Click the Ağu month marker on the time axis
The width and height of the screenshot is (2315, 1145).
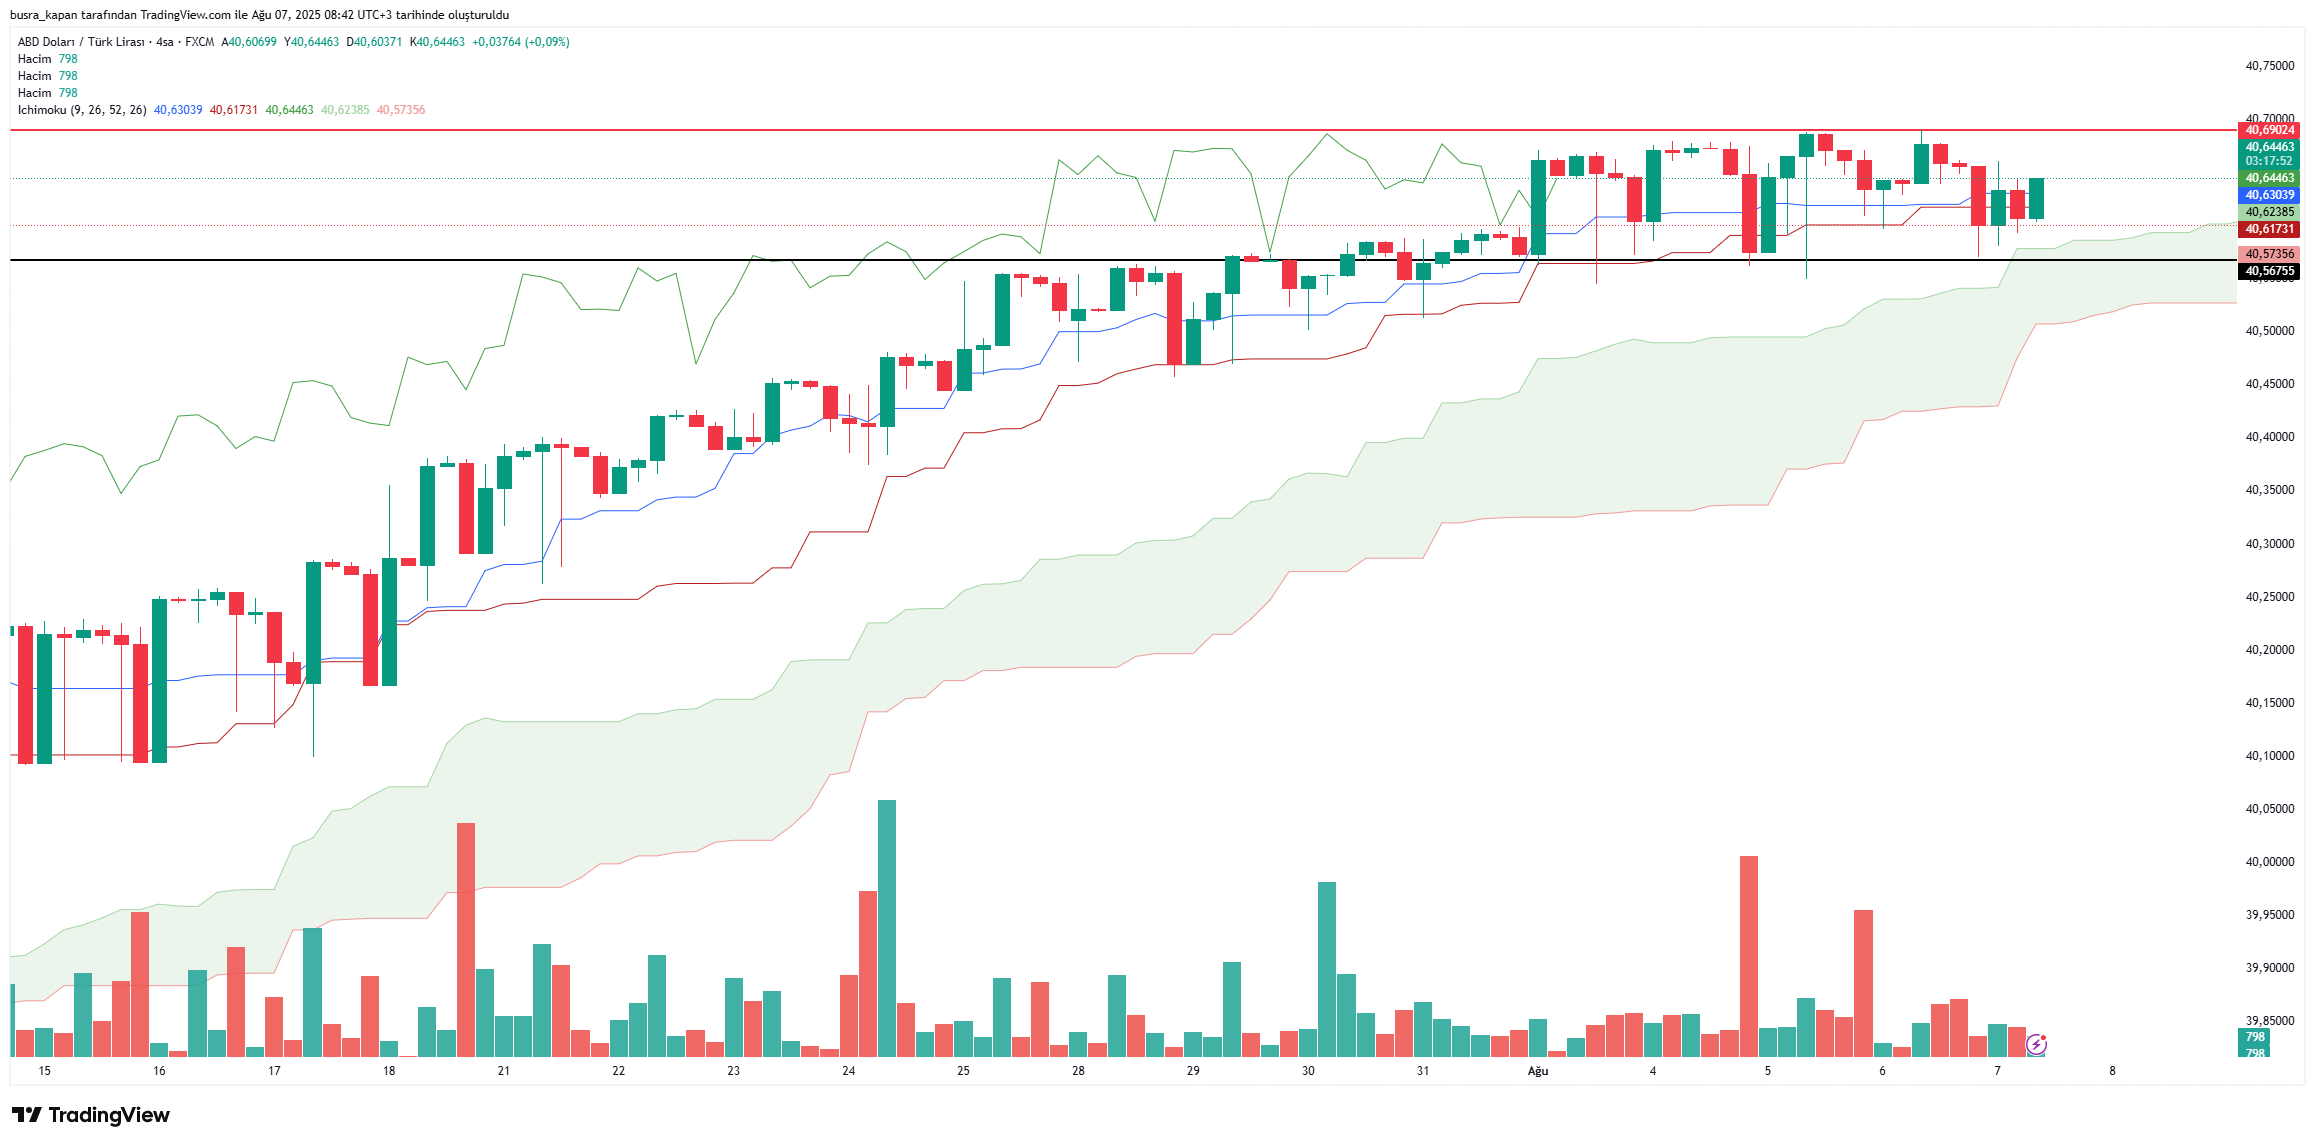pyautogui.click(x=1538, y=1071)
